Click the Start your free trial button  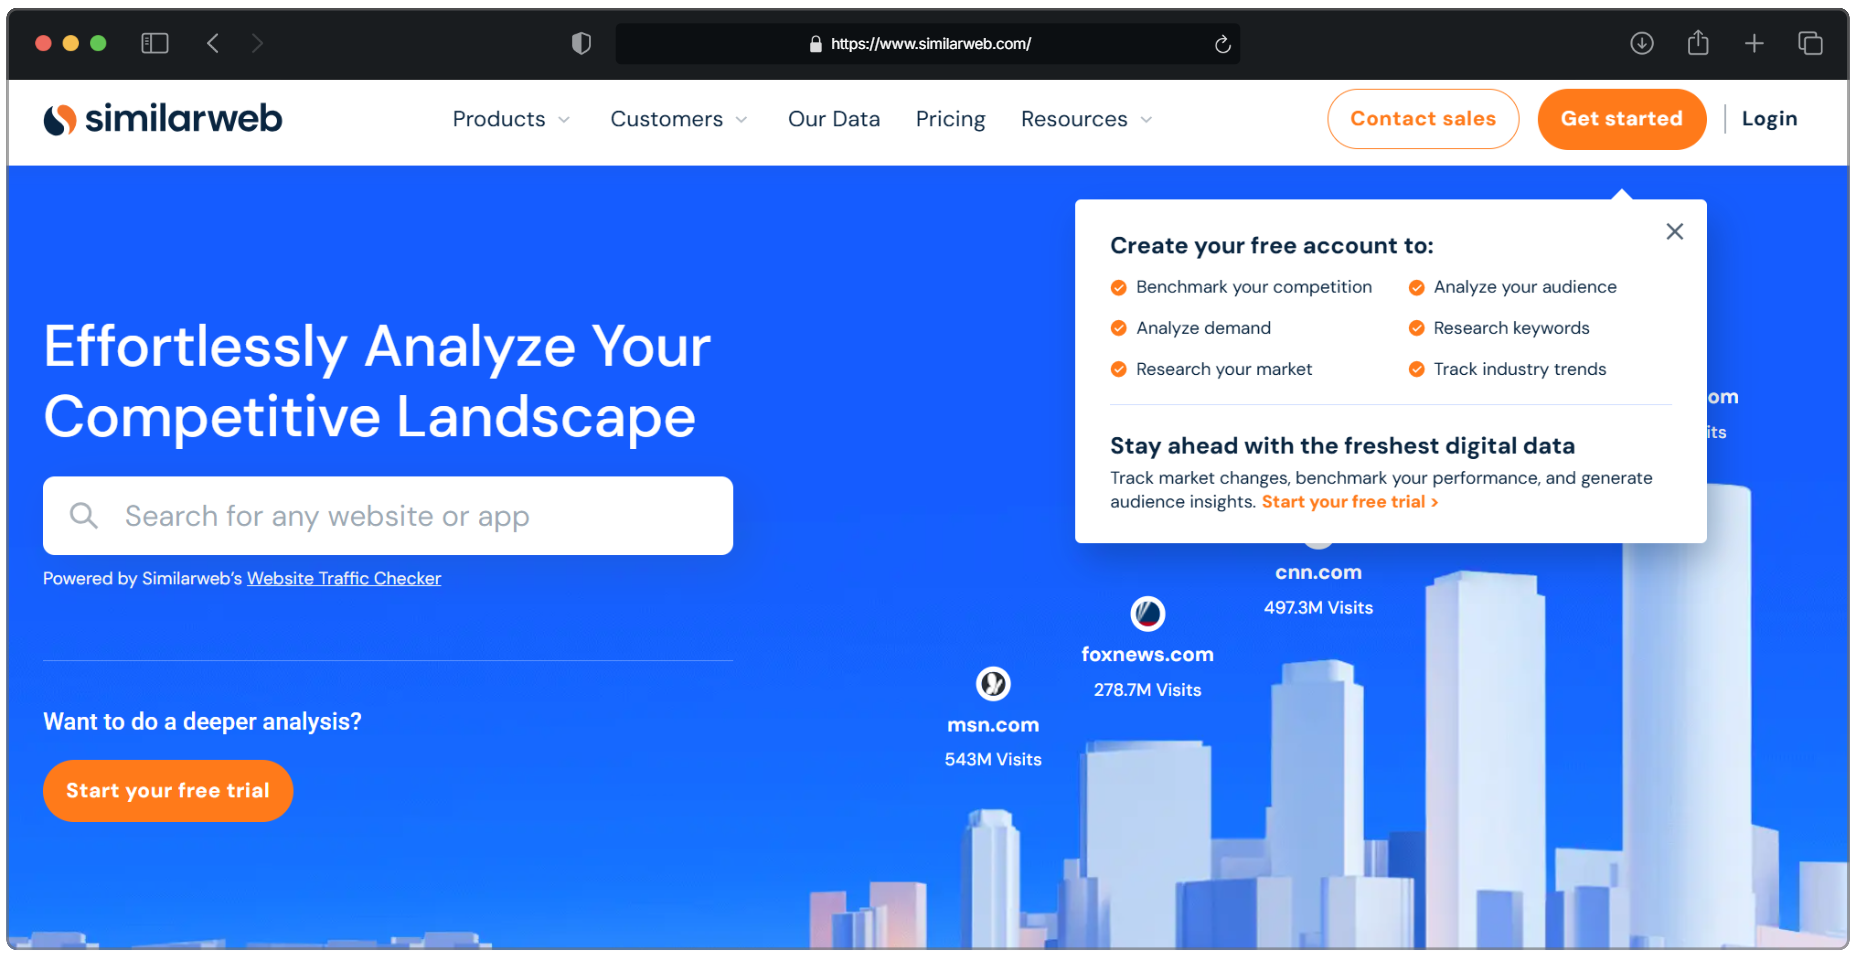pos(168,791)
